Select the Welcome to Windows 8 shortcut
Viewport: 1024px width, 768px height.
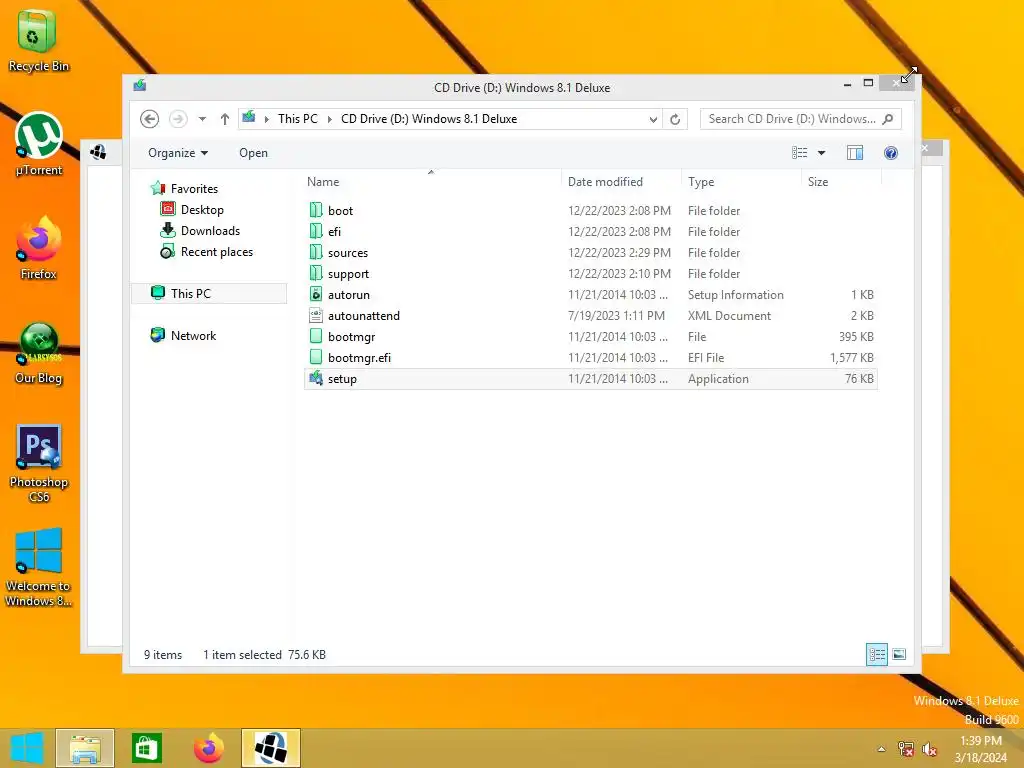pos(39,568)
